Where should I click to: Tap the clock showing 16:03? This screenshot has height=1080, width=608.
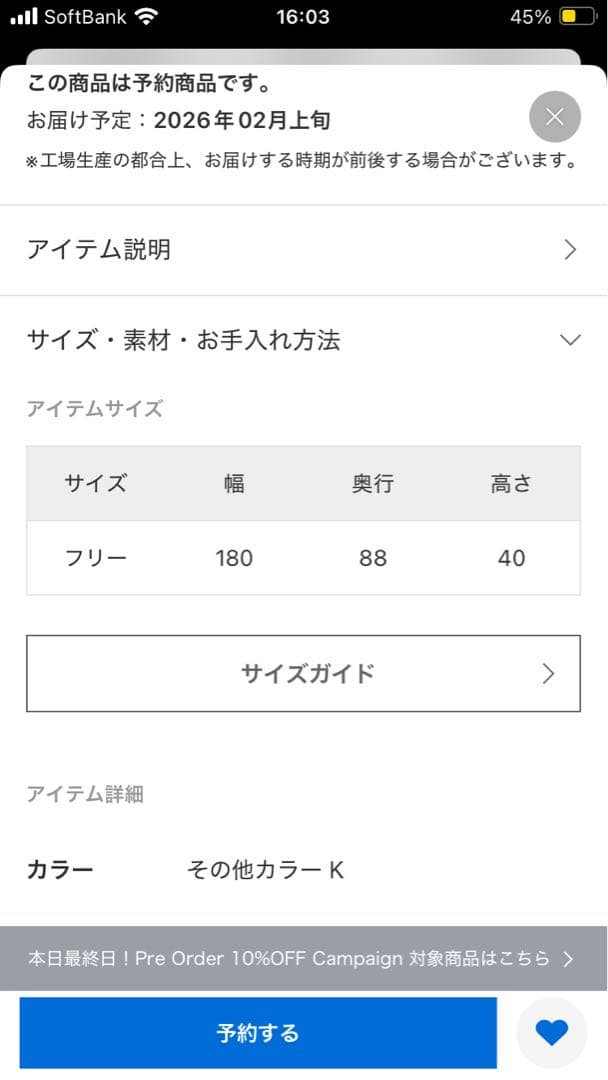pos(304,16)
